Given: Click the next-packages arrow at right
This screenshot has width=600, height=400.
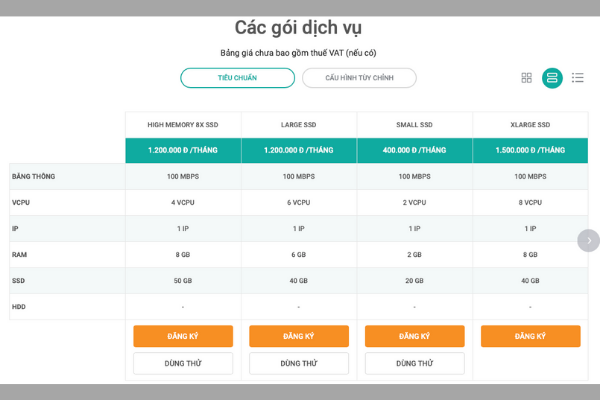Looking at the screenshot, I should point(589,240).
